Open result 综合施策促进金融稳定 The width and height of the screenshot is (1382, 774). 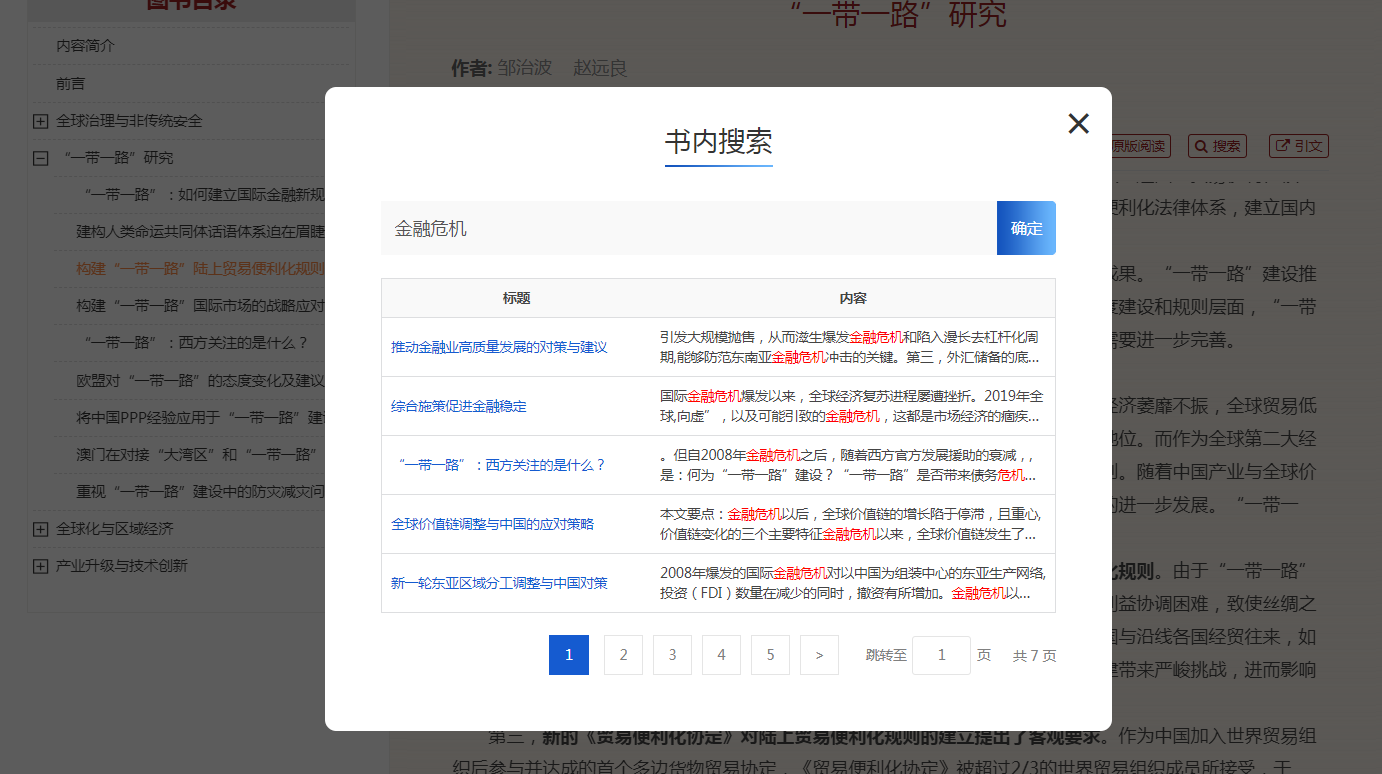point(458,406)
